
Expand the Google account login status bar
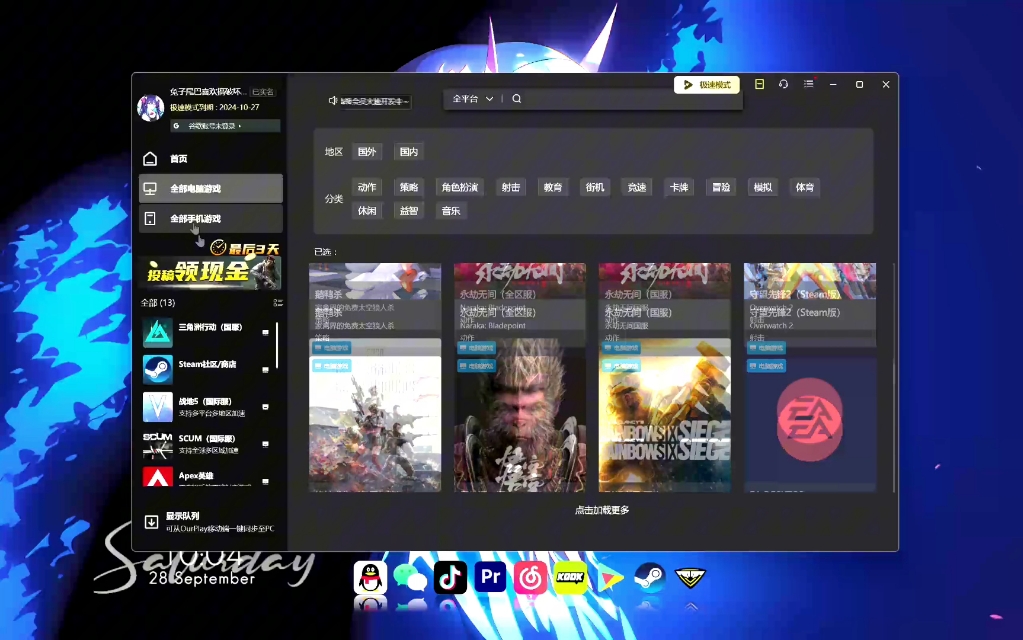[226, 125]
